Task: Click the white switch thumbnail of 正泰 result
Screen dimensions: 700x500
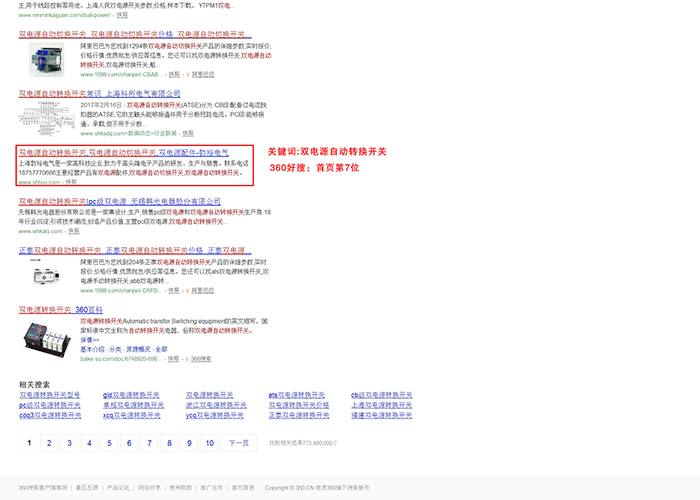Action: [46, 273]
